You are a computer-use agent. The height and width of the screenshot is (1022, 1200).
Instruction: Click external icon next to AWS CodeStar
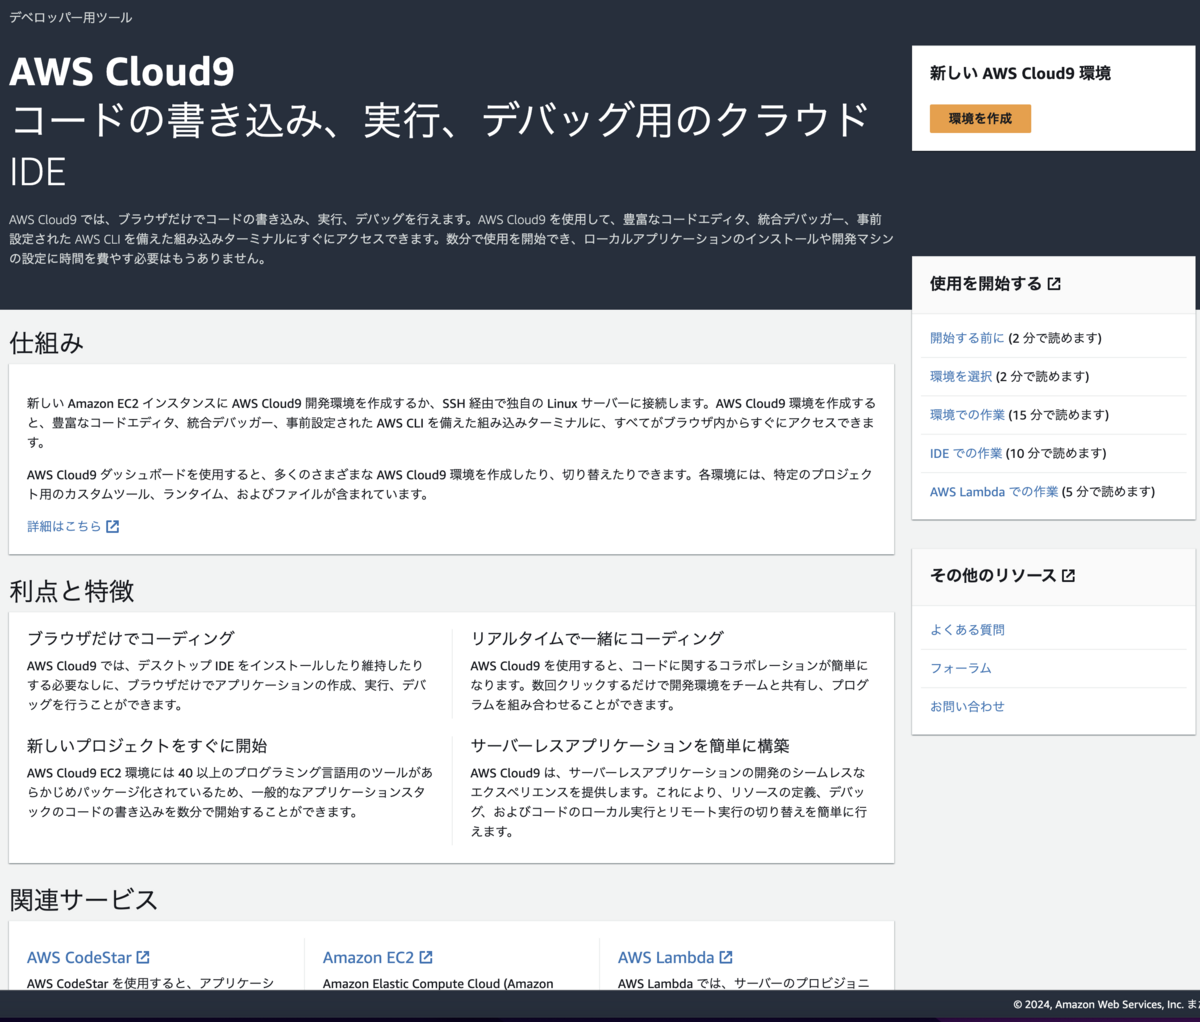click(143, 957)
